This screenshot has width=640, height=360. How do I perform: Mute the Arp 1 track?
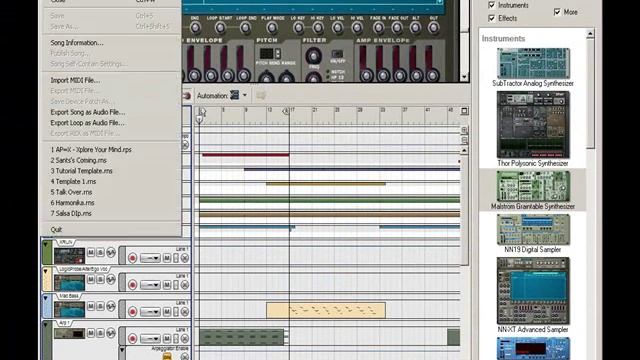pos(91,333)
